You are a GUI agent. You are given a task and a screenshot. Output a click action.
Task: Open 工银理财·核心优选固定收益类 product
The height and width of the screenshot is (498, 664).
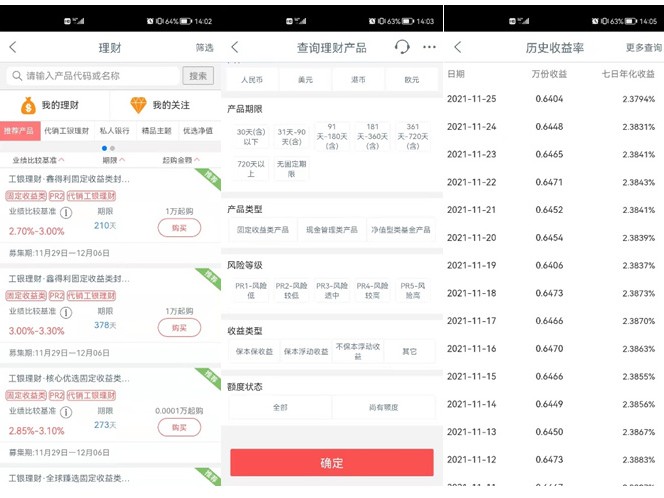click(69, 378)
